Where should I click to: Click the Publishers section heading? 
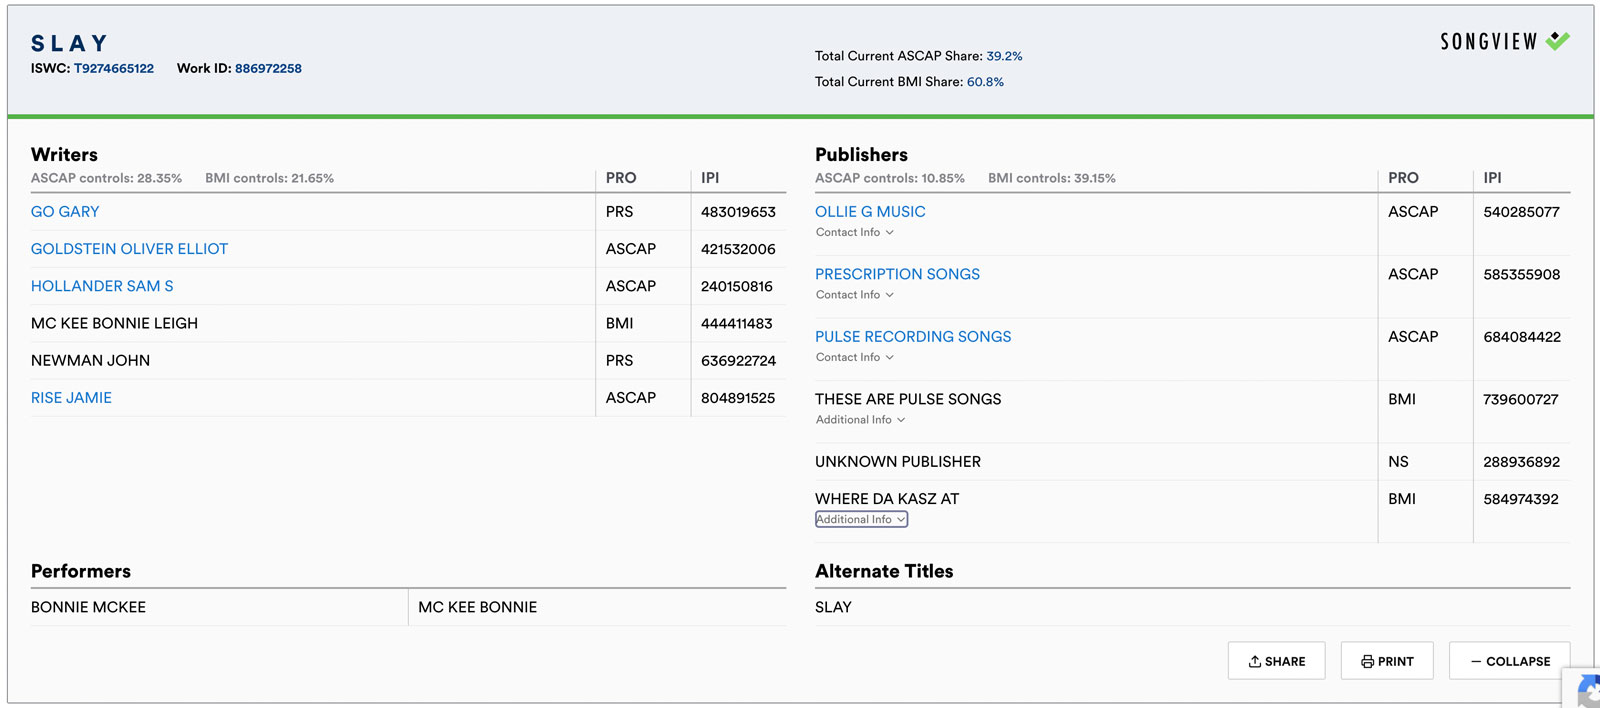click(861, 155)
